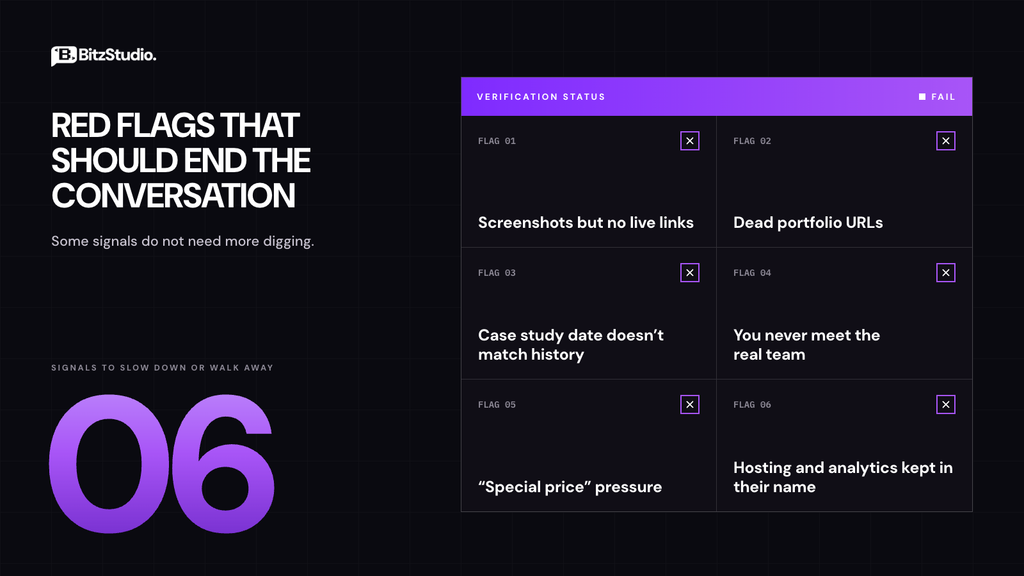The width and height of the screenshot is (1024, 576).
Task: Click 'Case study date doesn't match history'
Action: pyautogui.click(x=571, y=345)
